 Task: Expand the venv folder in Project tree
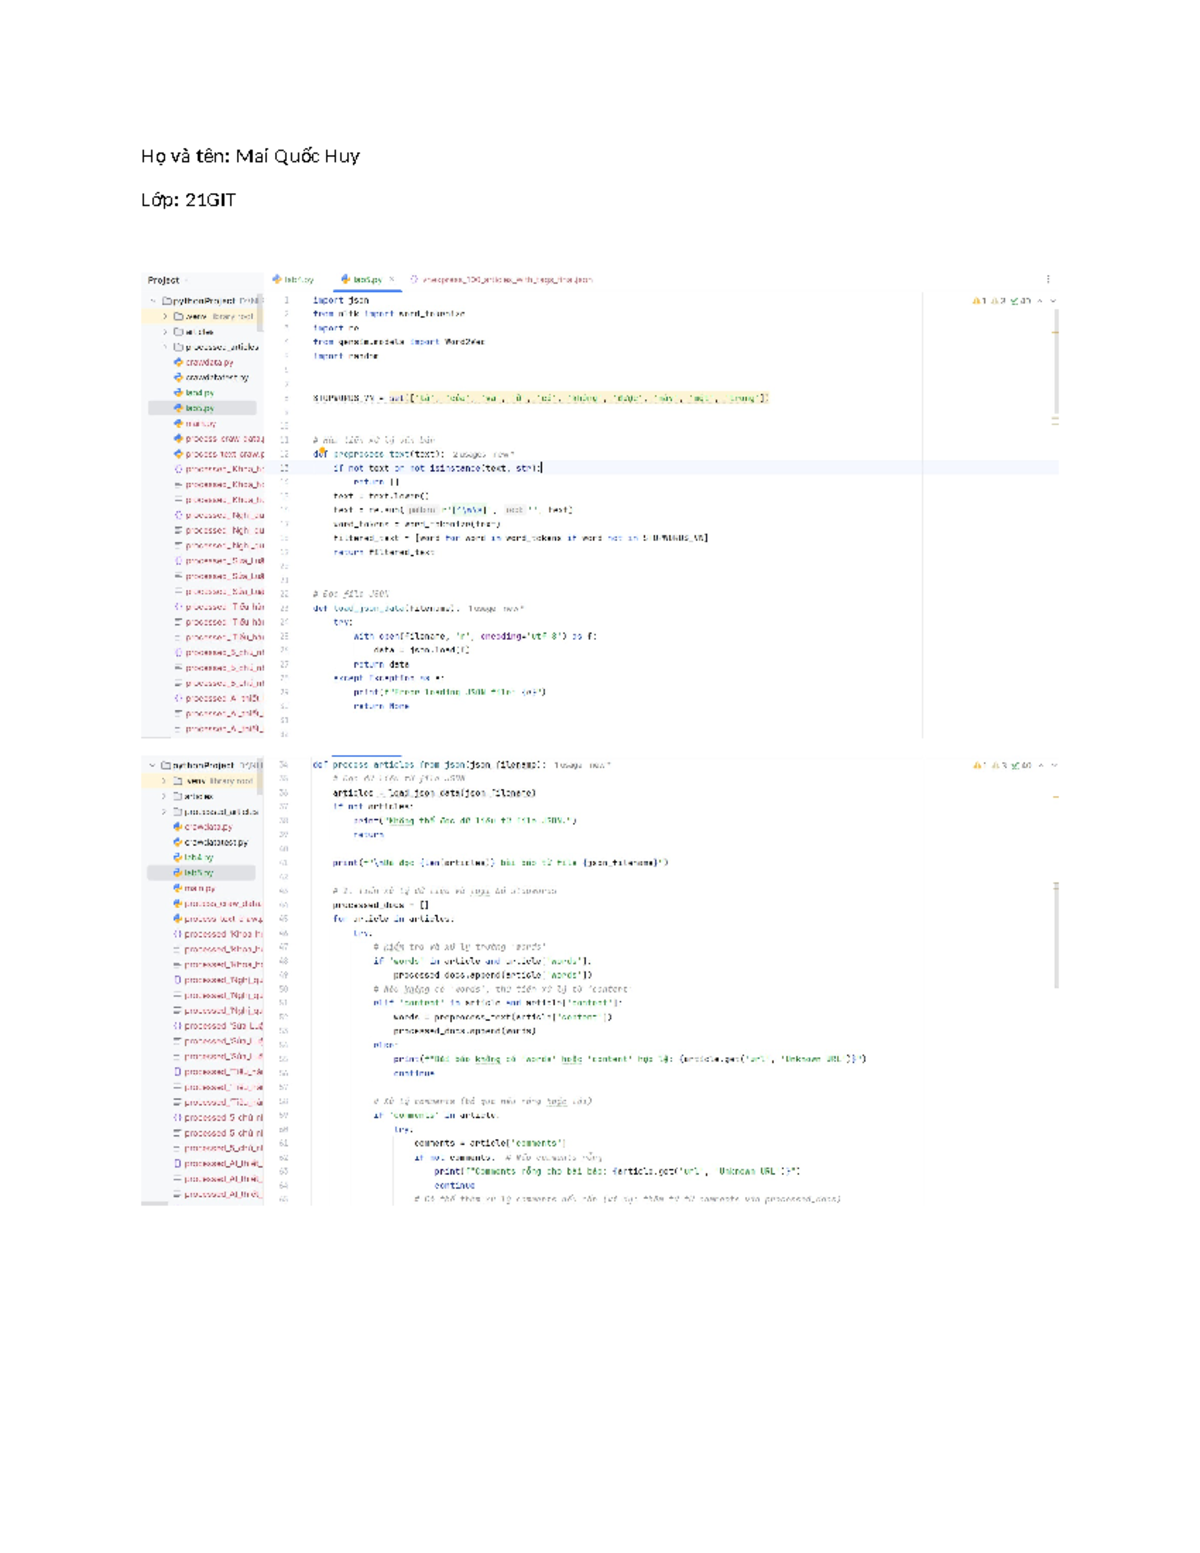pyautogui.click(x=164, y=314)
